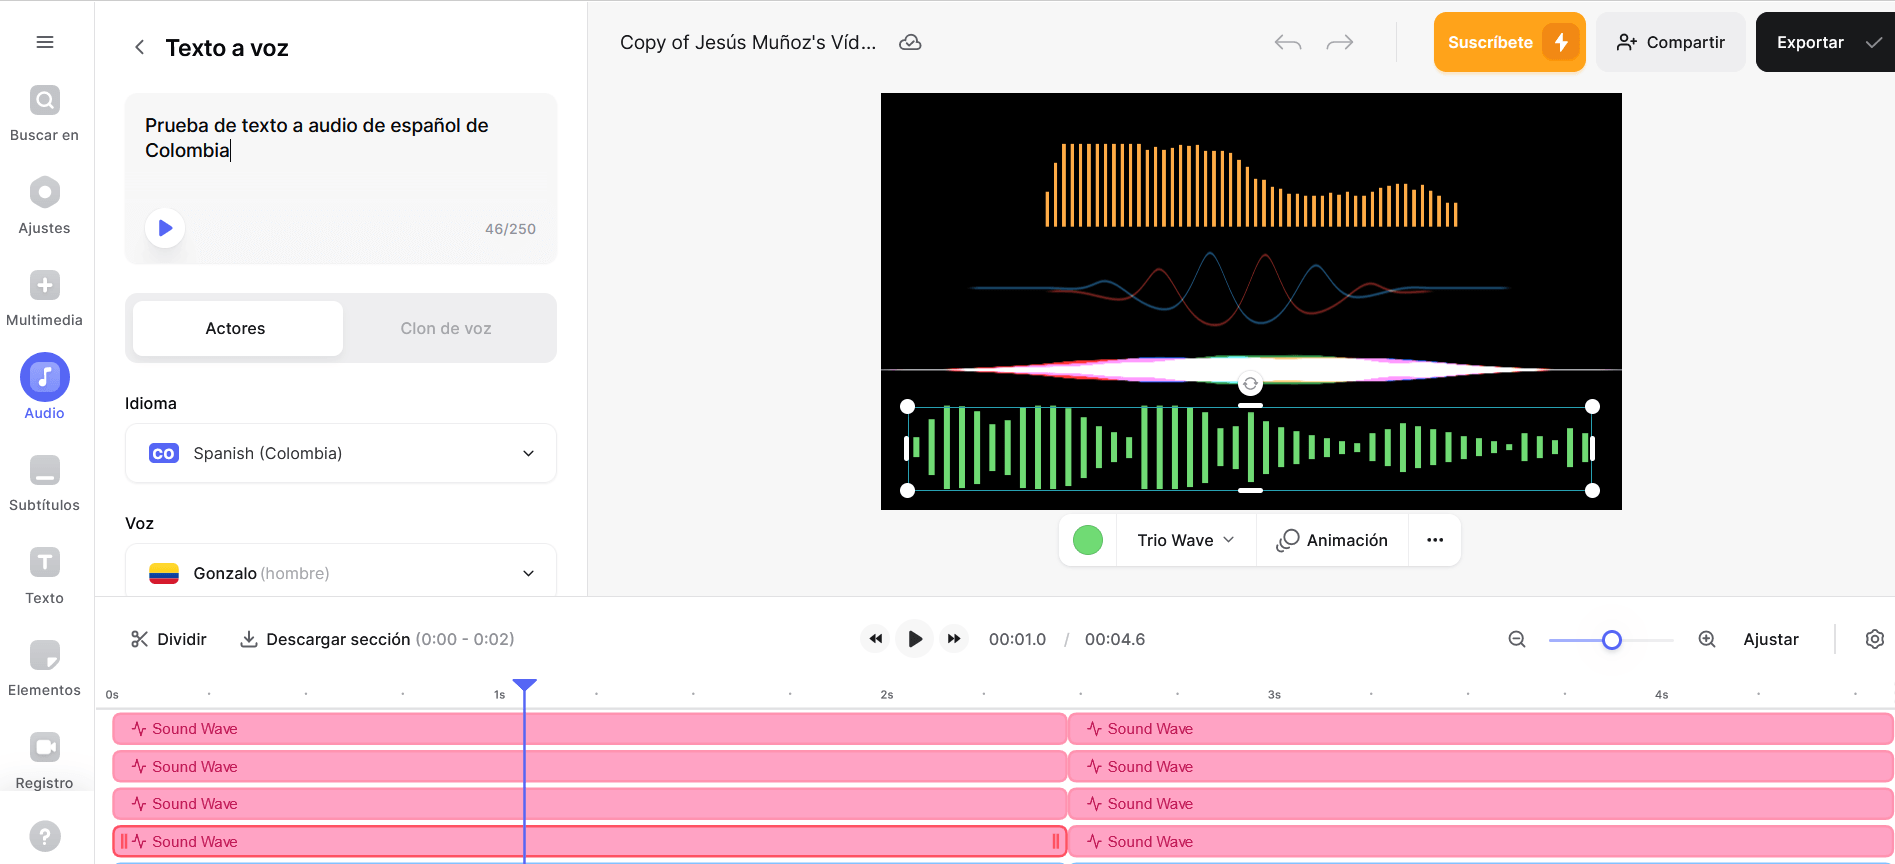This screenshot has height=864, width=1895.
Task: Preview the text-to-speech audio
Action: pos(165,228)
